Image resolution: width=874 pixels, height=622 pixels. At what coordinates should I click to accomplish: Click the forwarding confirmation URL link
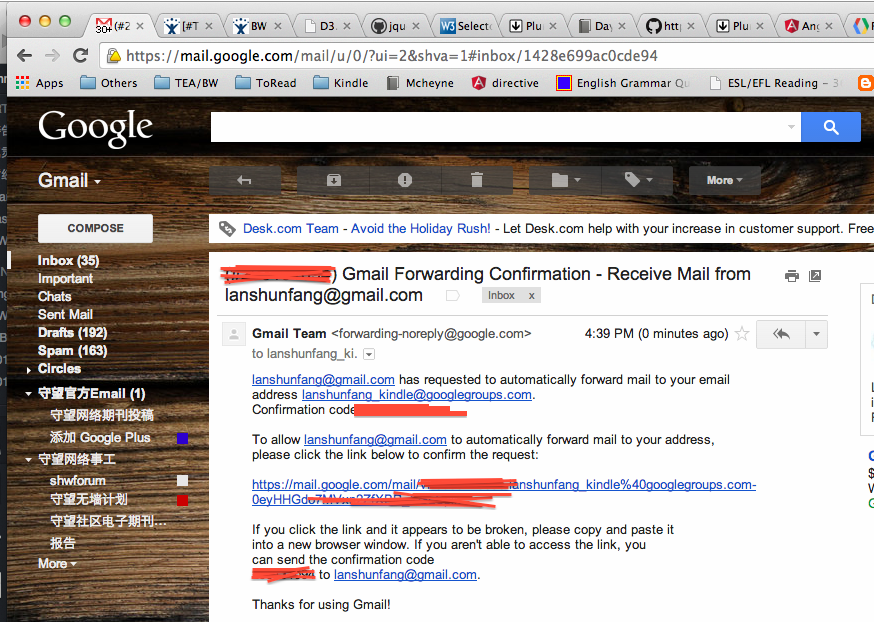(x=504, y=492)
